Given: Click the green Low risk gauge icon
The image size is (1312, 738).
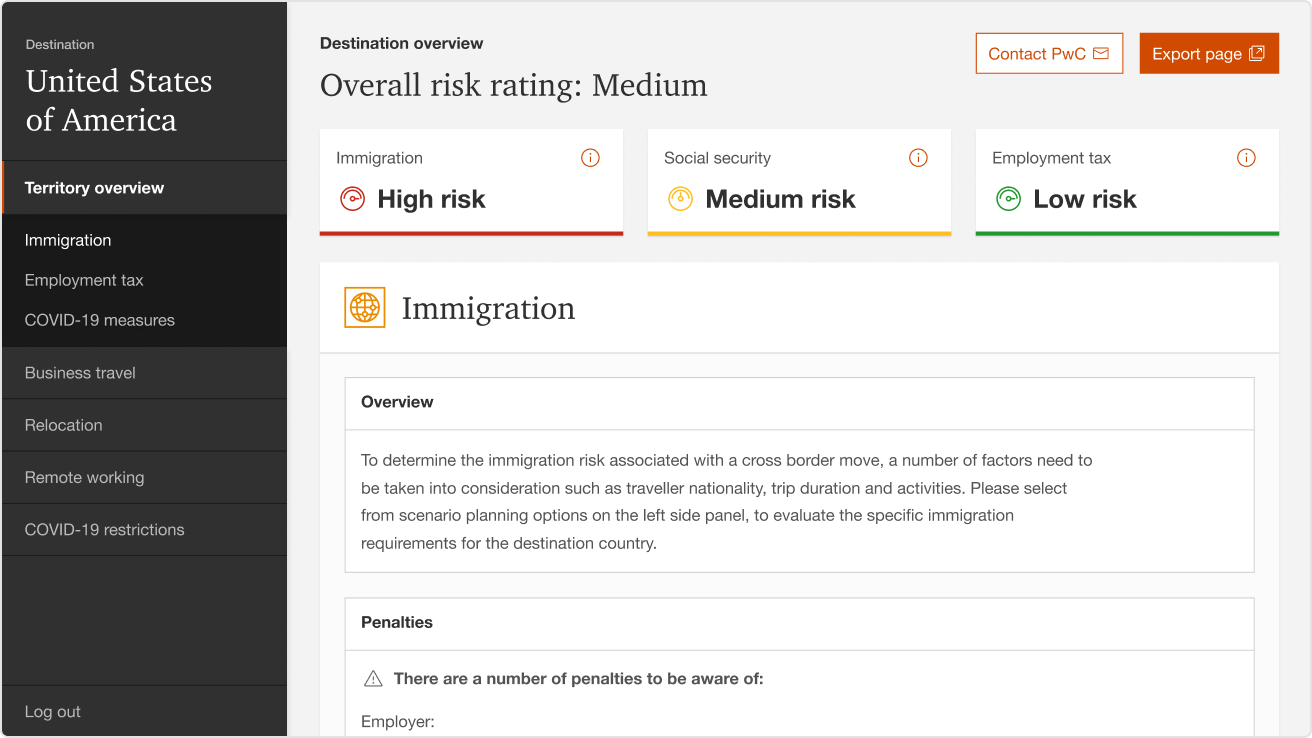Looking at the screenshot, I should (1008, 199).
